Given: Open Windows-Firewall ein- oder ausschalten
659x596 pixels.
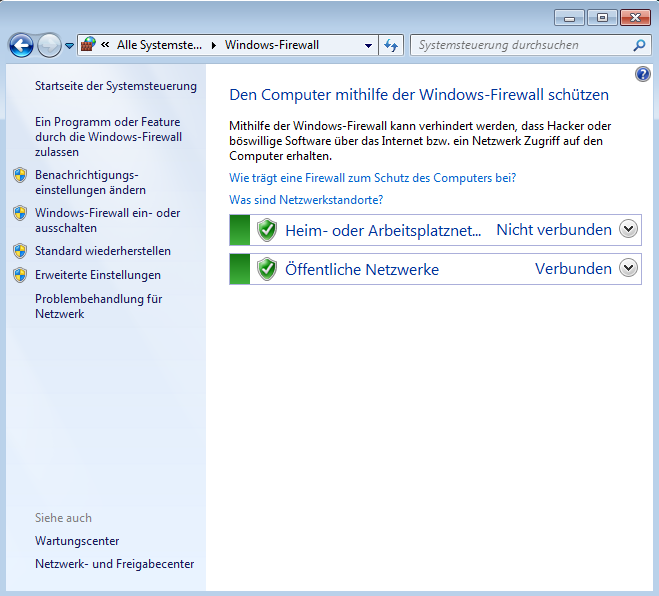Looking at the screenshot, I should 108,220.
